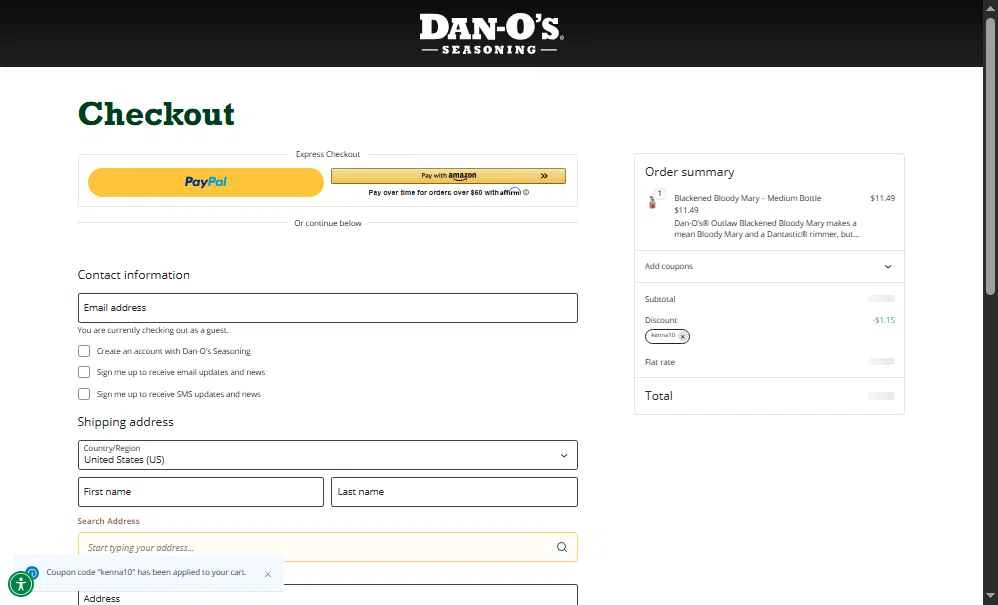Click the Affirm info icon
Image resolution: width=998 pixels, height=605 pixels.
[526, 192]
